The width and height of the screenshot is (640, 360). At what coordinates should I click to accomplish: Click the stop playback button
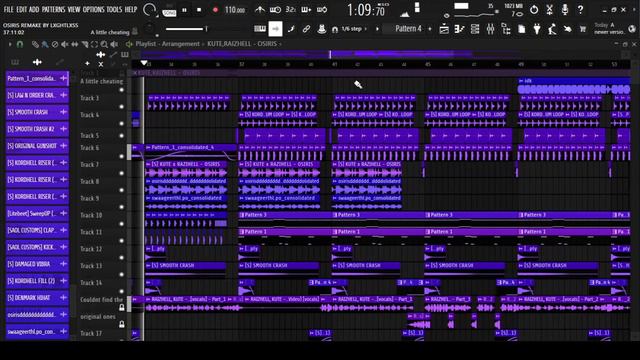click(x=199, y=10)
